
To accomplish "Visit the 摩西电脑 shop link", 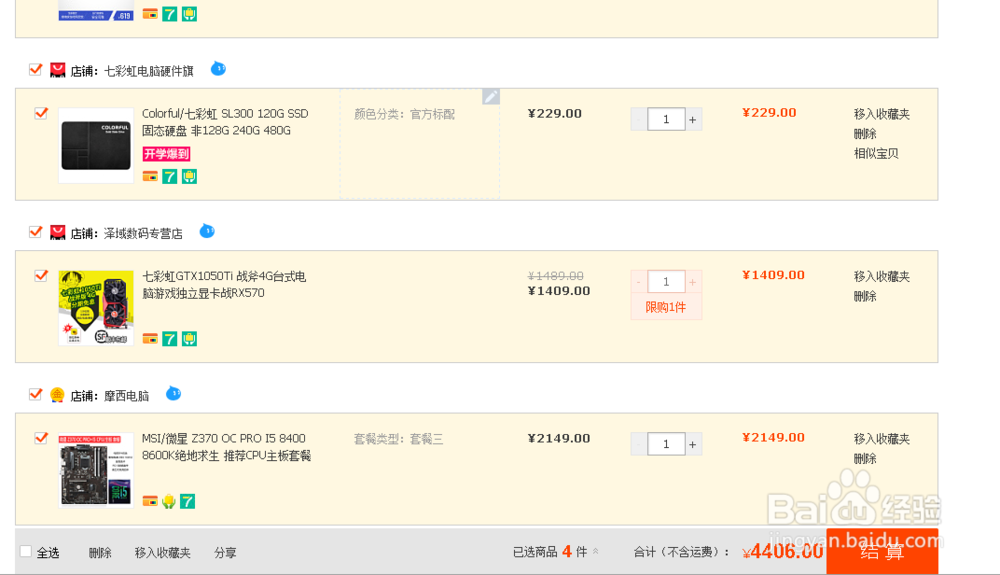I will coord(126,397).
